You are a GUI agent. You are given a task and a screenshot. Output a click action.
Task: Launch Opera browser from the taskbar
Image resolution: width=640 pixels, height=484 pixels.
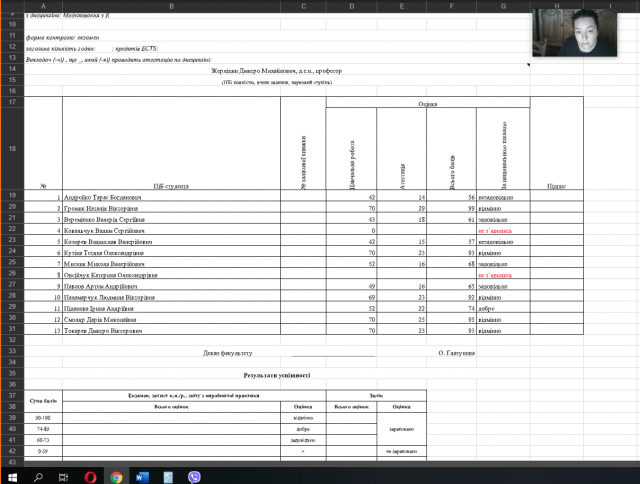coord(90,477)
